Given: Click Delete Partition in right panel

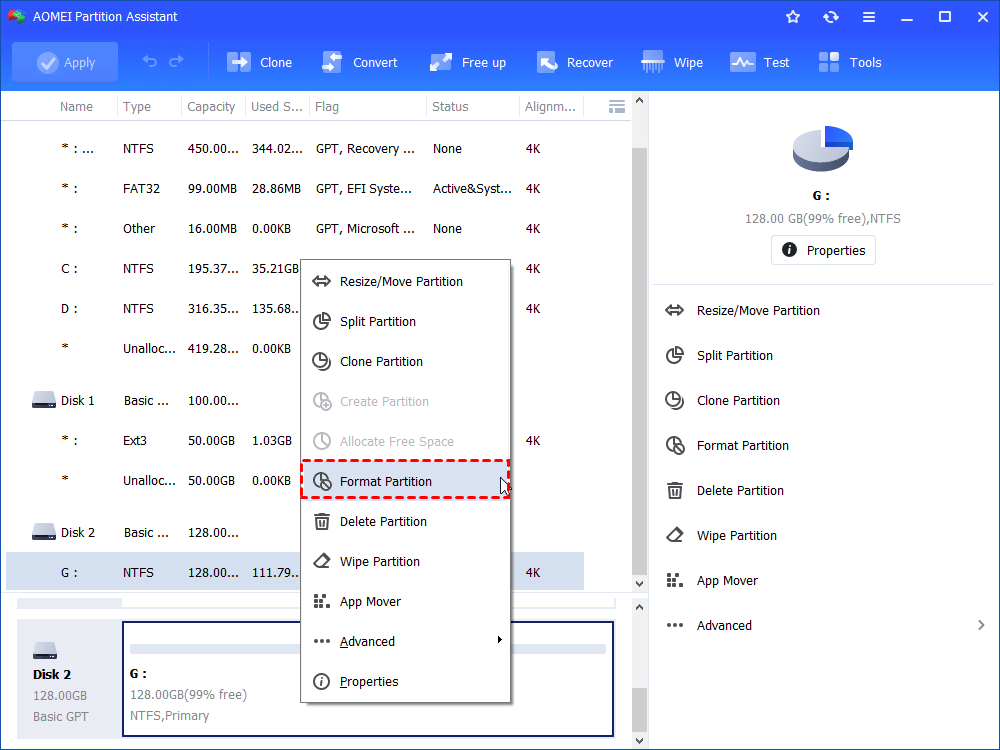Looking at the screenshot, I should tap(724, 490).
